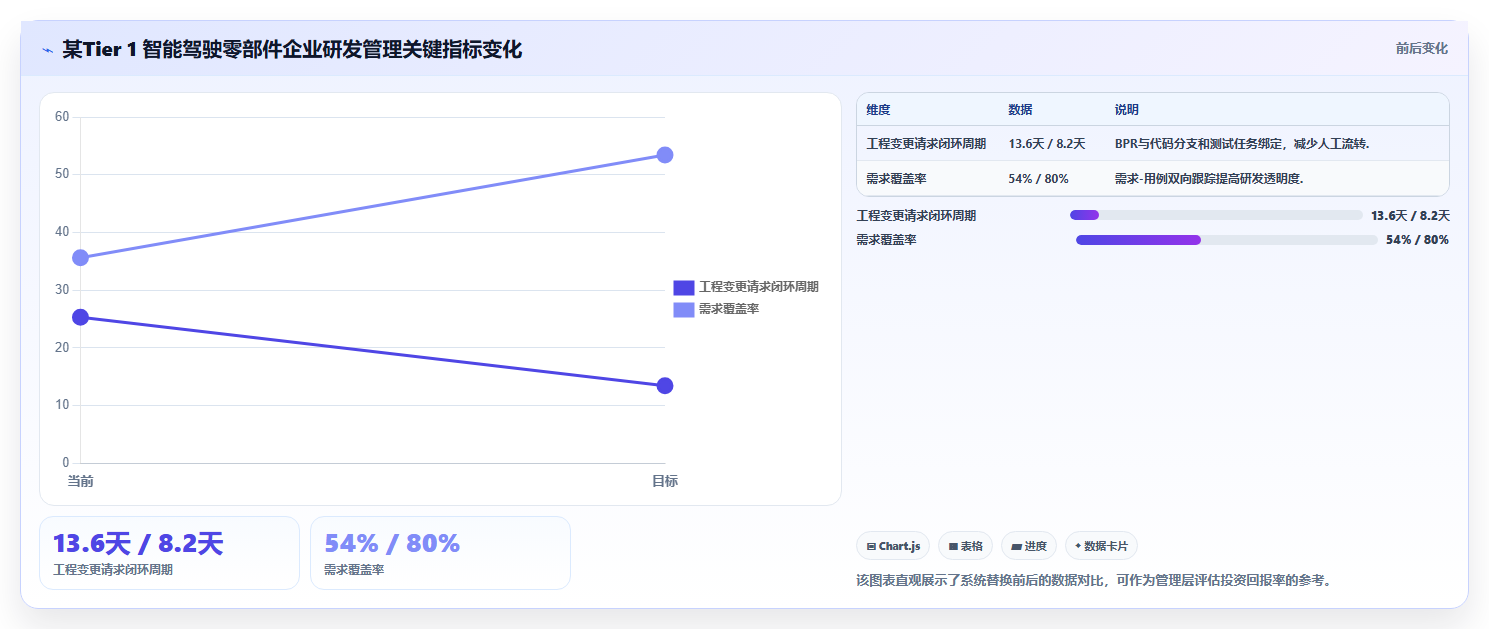The width and height of the screenshot is (1489, 629).
Task: Click the 当前 x-axis label
Action: coord(81,482)
